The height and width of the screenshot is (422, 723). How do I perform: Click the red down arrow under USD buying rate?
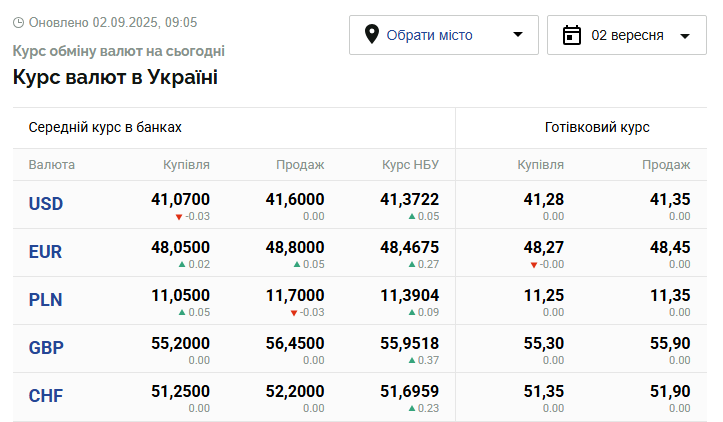[179, 216]
